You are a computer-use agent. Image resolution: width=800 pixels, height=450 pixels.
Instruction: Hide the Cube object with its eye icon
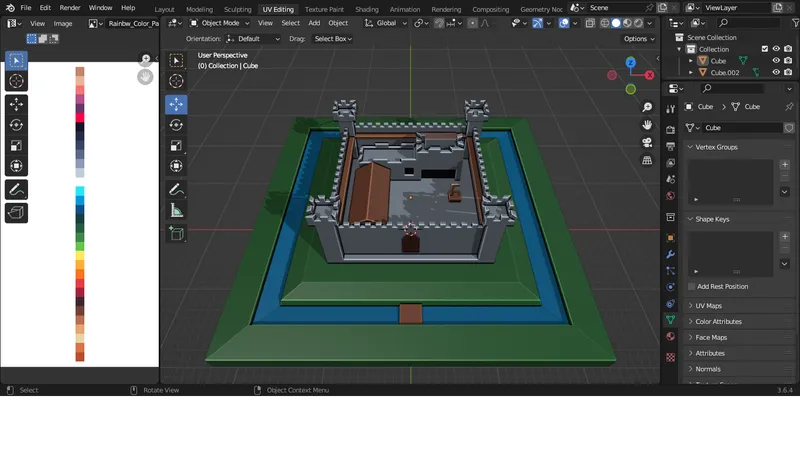pos(776,61)
